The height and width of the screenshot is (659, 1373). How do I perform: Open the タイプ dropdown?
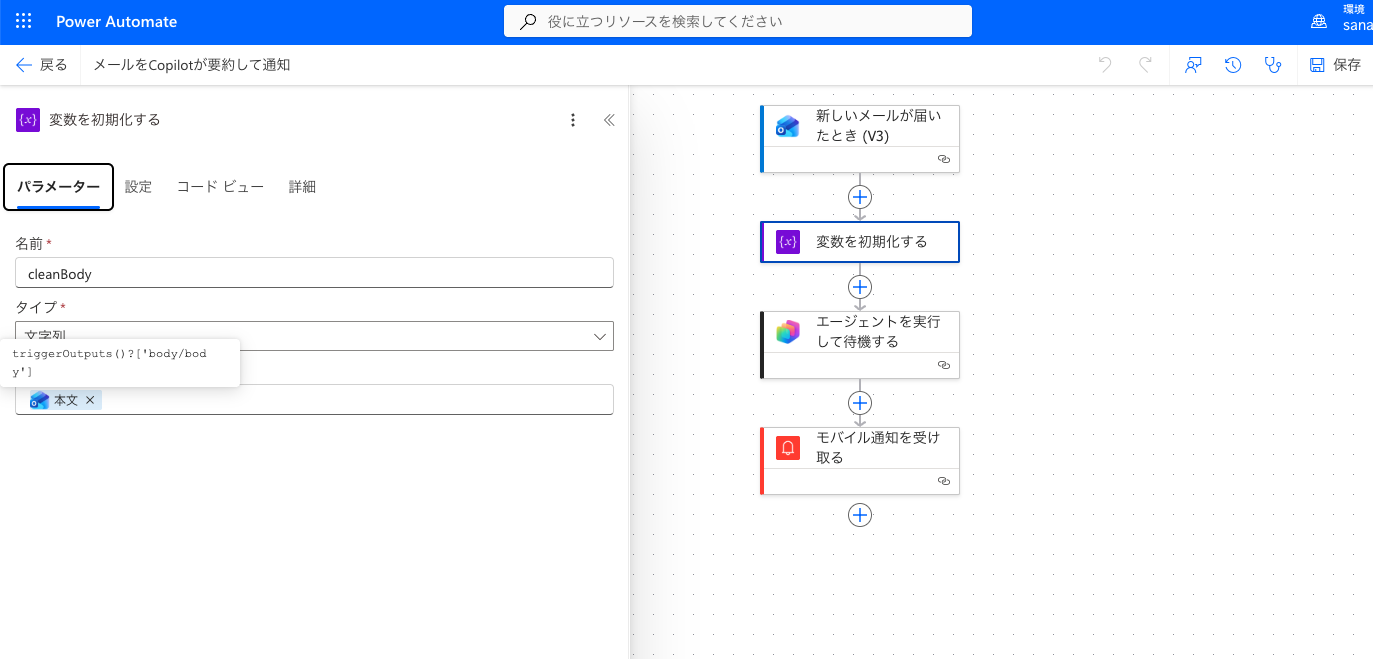tap(314, 336)
